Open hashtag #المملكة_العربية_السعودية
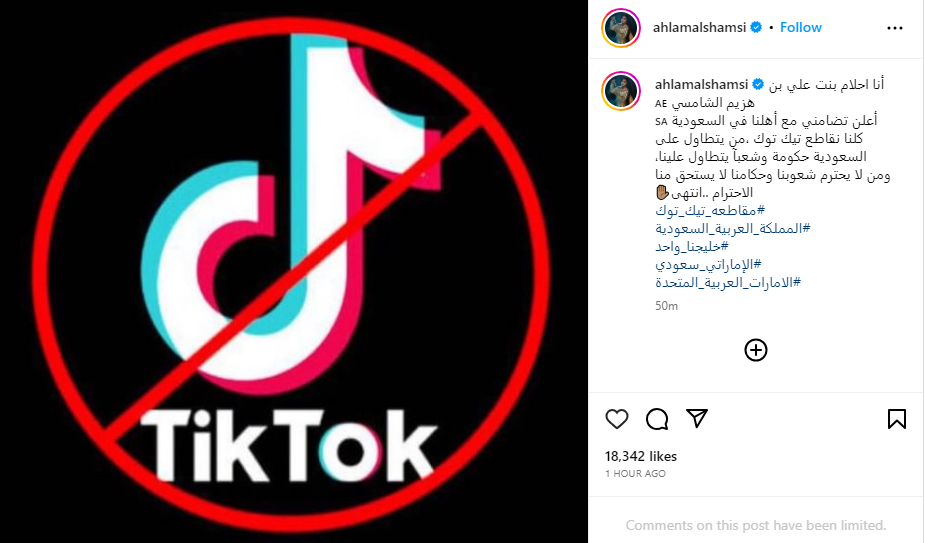925x543 pixels. pyautogui.click(x=733, y=228)
